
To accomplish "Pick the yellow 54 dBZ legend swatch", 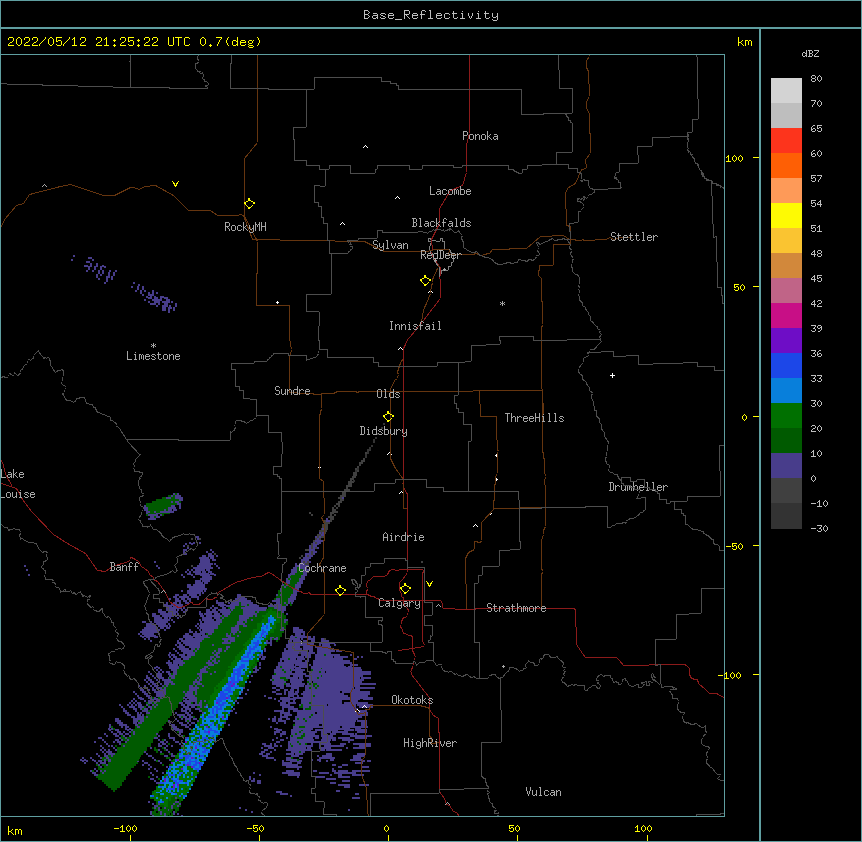I will pyautogui.click(x=786, y=215).
